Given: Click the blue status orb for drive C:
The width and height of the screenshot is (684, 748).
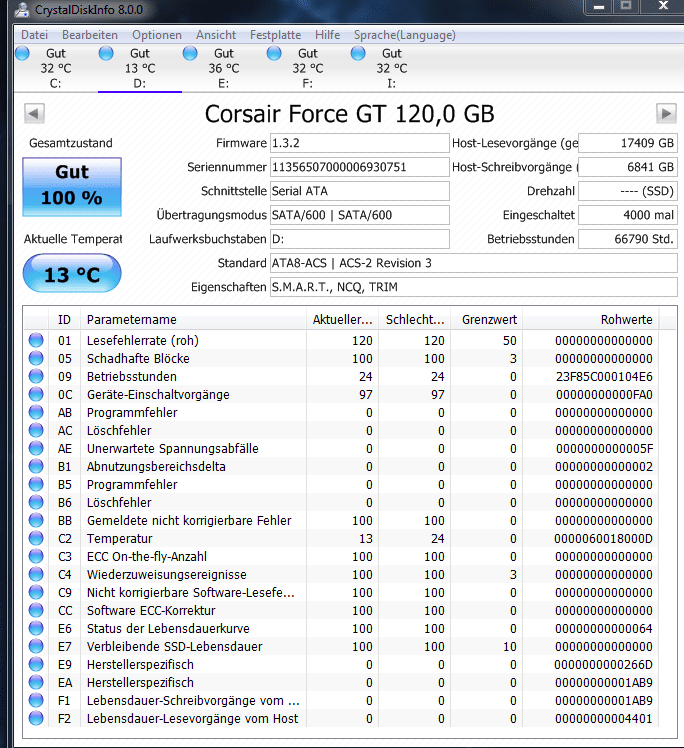Looking at the screenshot, I should coord(22,53).
